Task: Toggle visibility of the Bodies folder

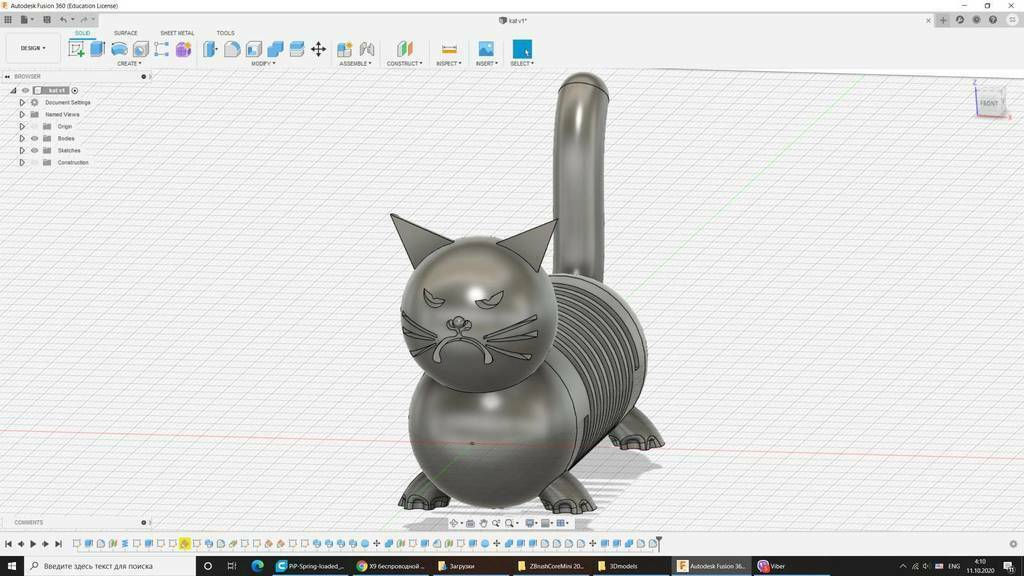Action: 35,138
